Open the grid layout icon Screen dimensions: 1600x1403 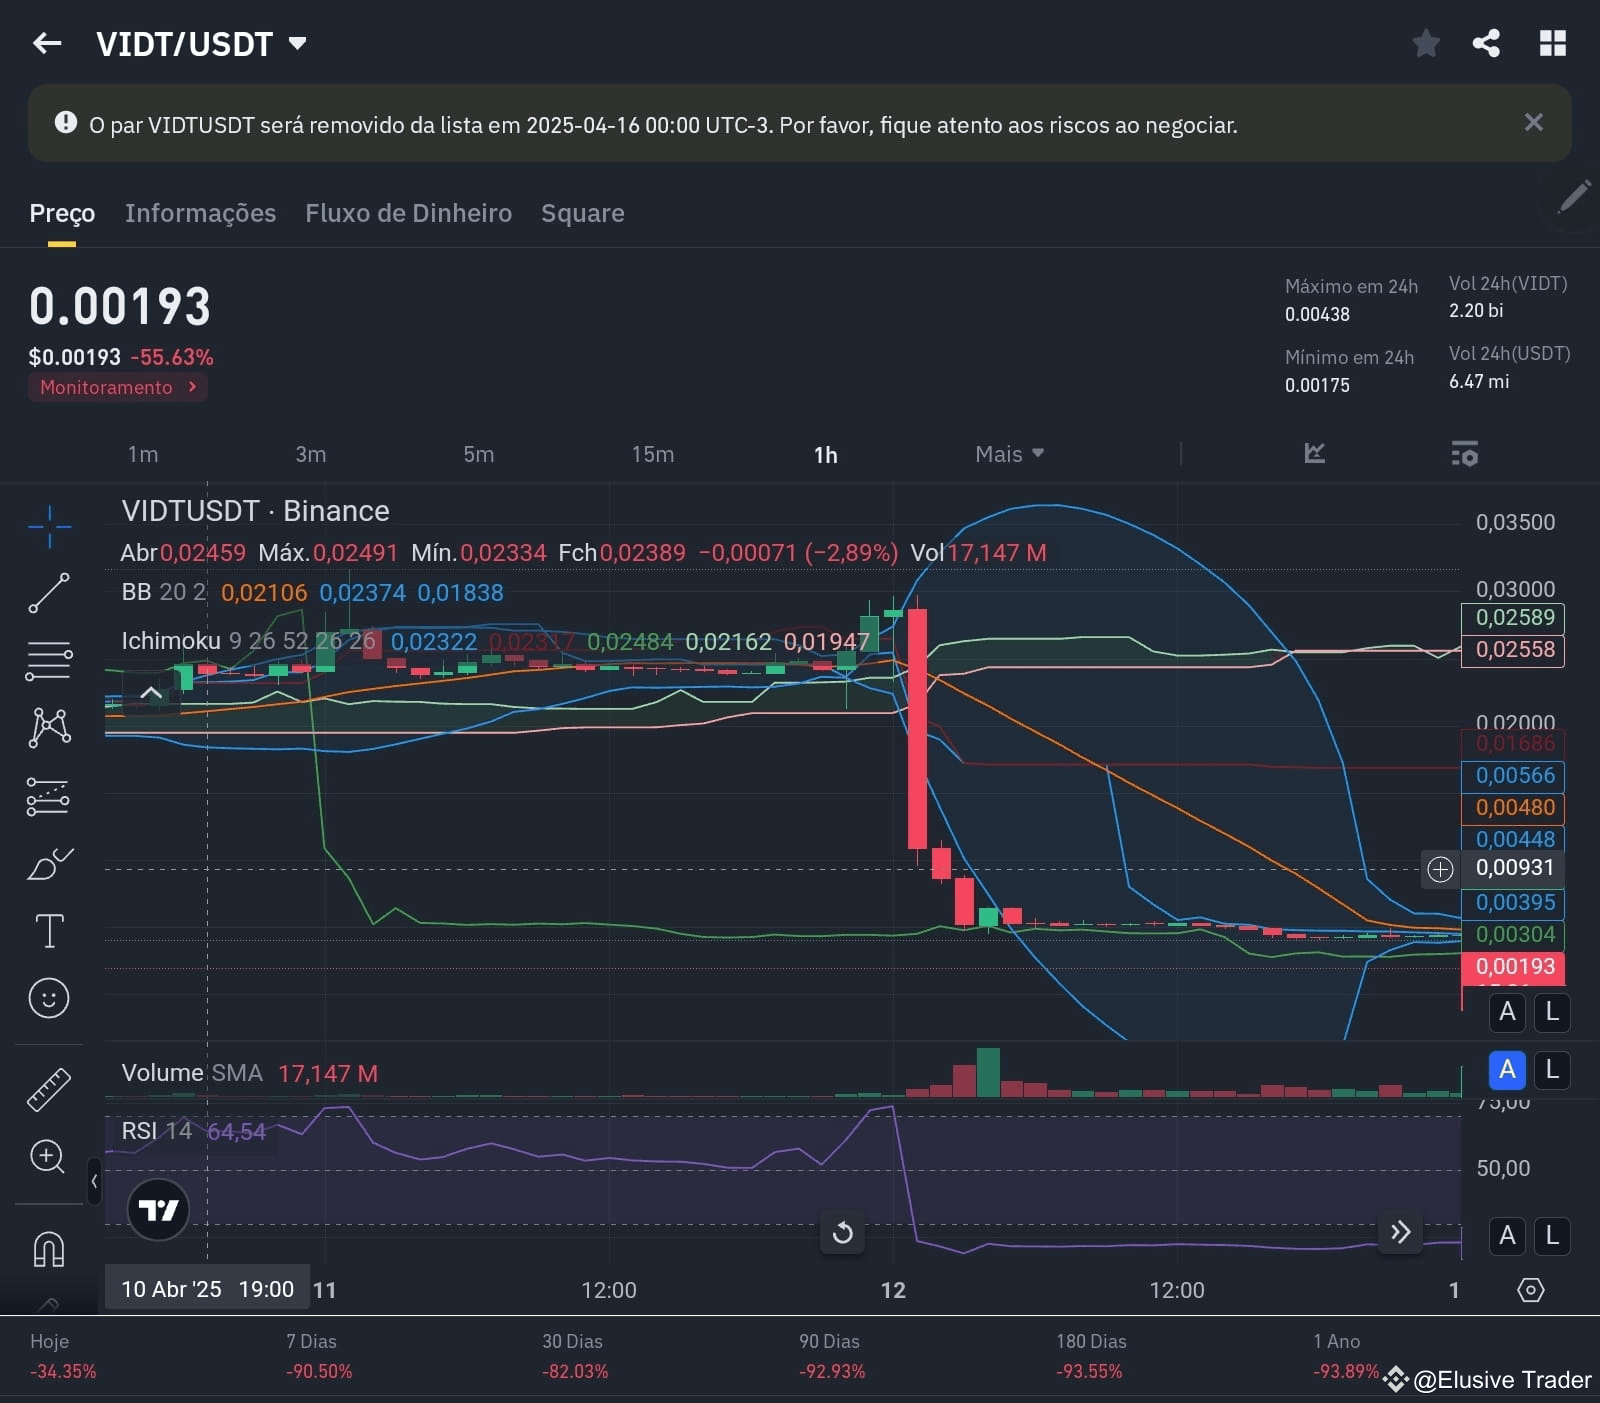tap(1552, 43)
